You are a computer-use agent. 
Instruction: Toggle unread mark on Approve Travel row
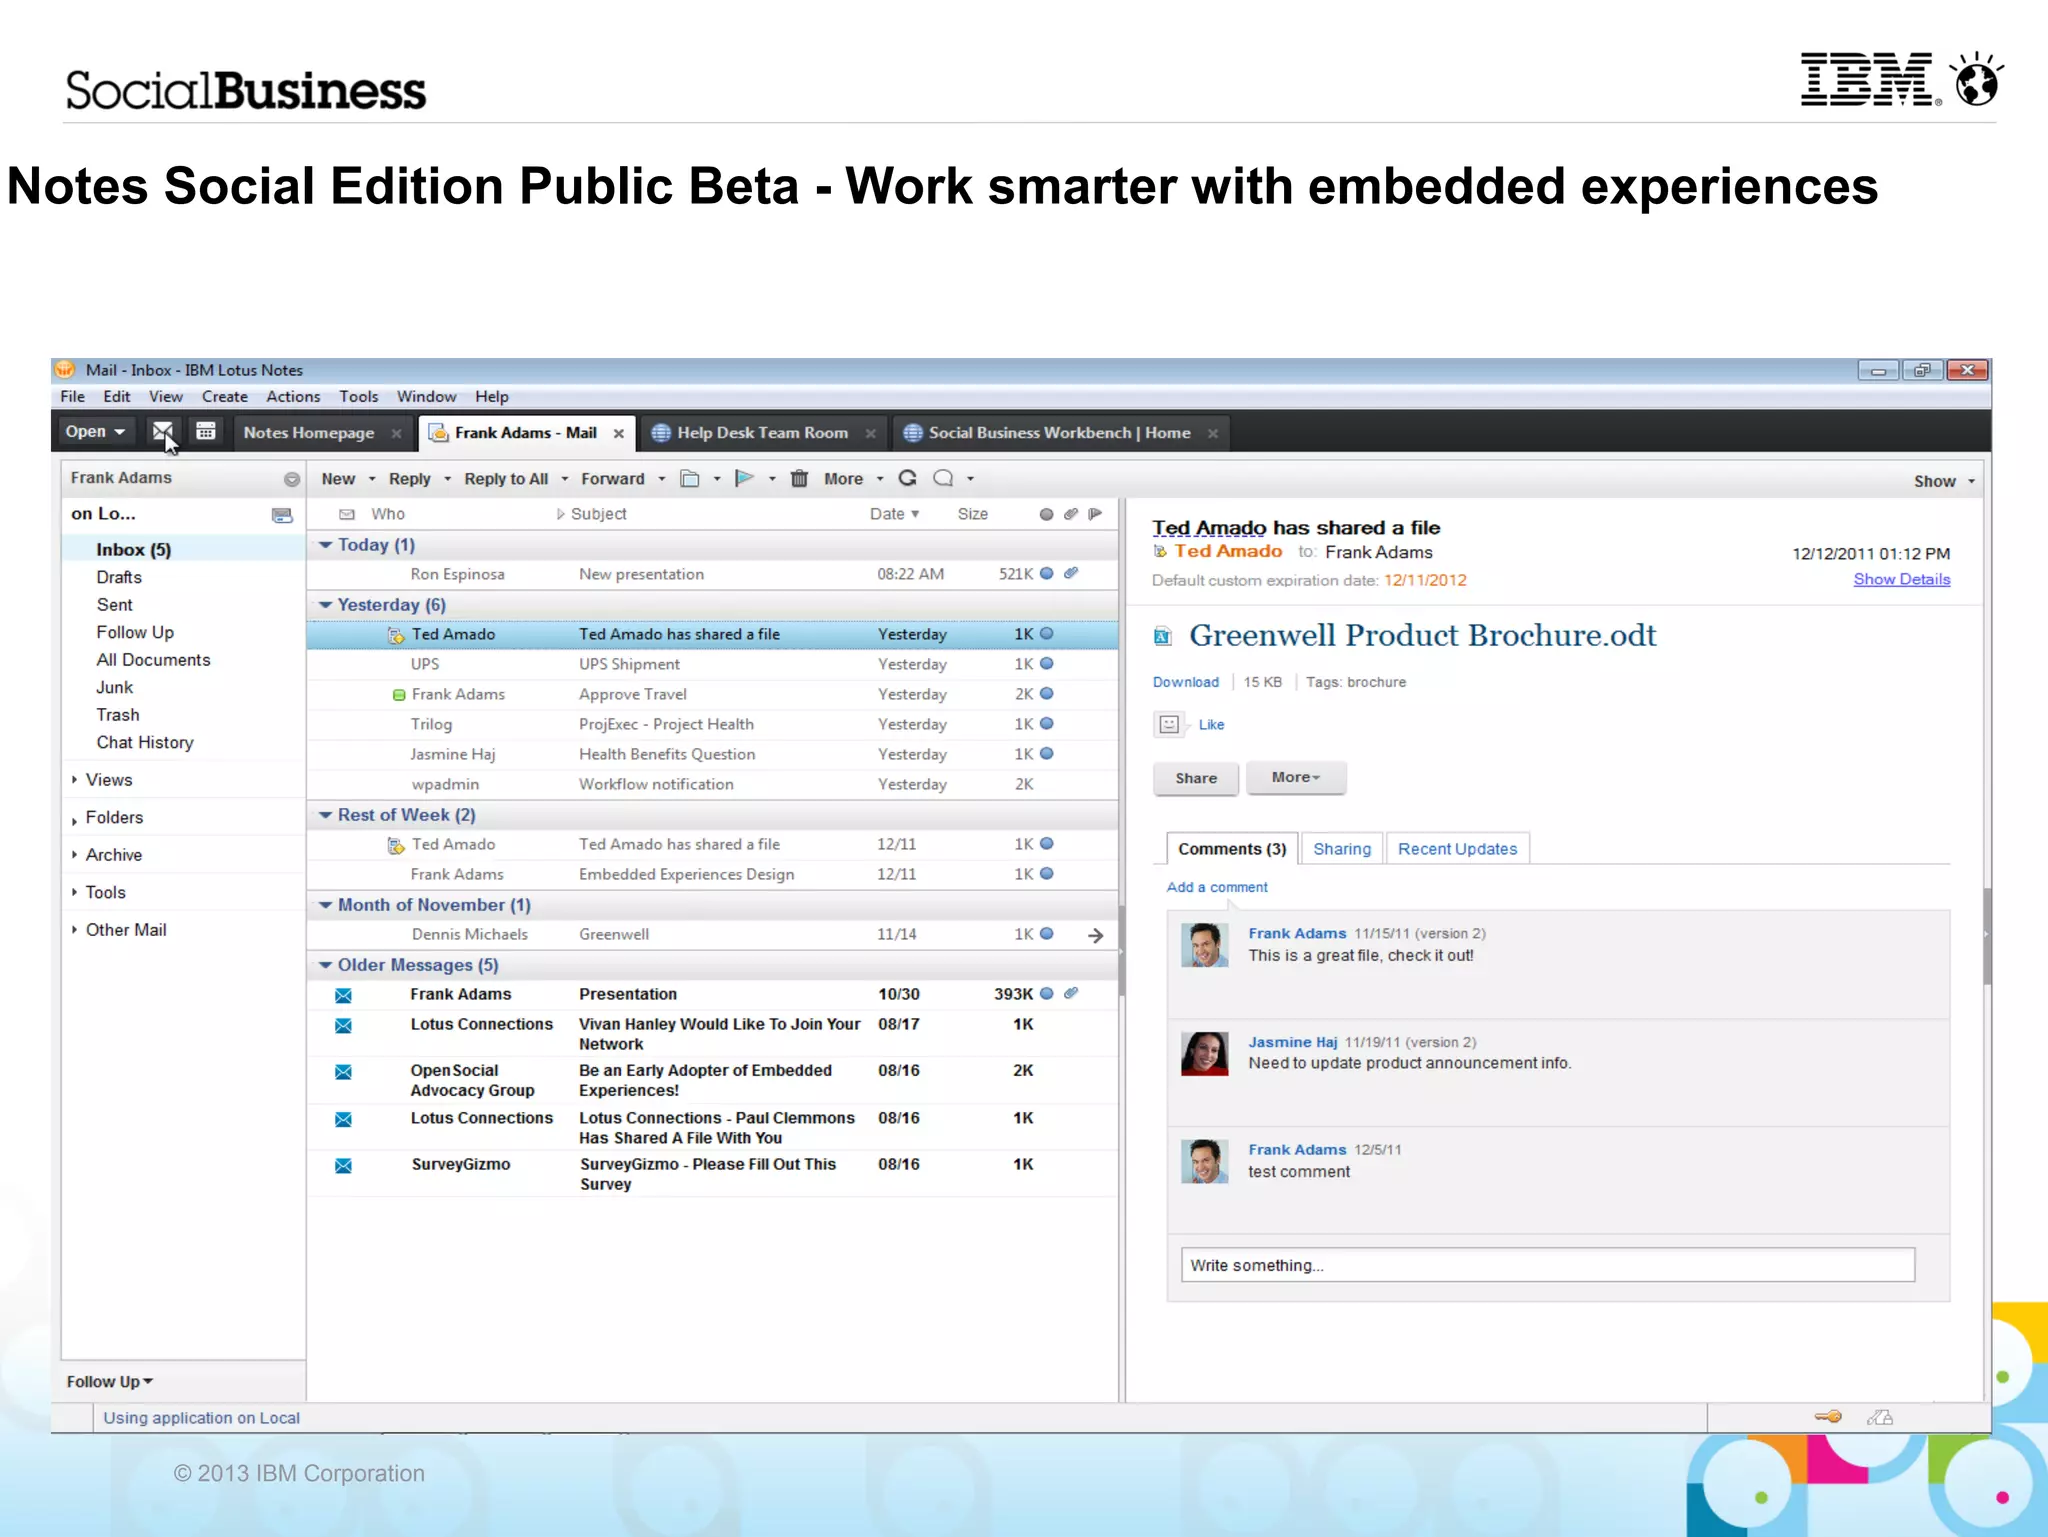click(1046, 694)
